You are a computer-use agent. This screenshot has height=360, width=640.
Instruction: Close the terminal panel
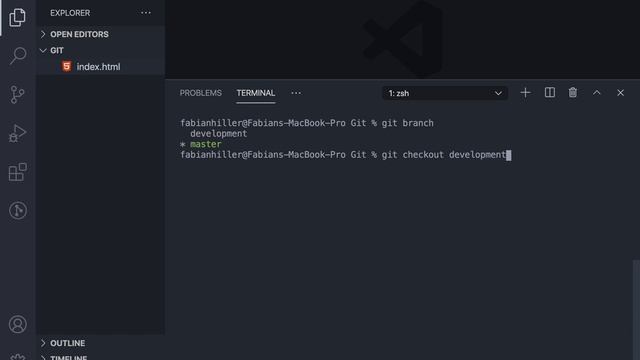click(x=620, y=93)
